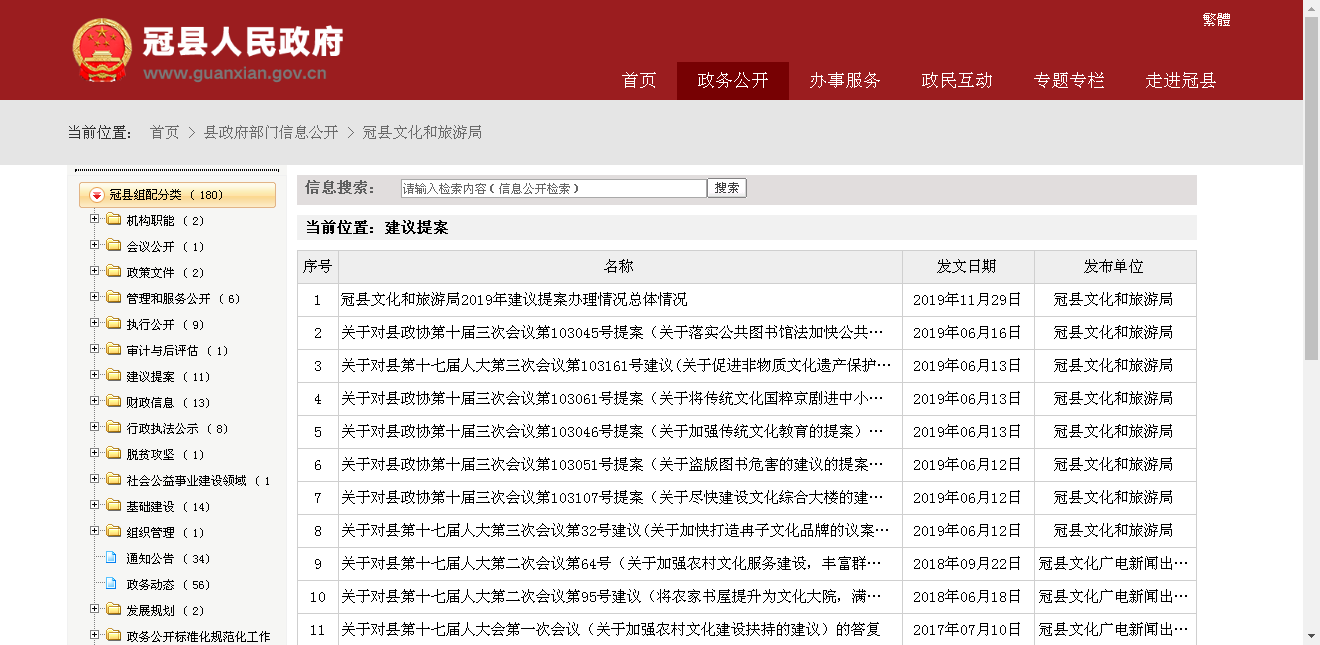Expand the 建议提案 tree node

(x=94, y=375)
